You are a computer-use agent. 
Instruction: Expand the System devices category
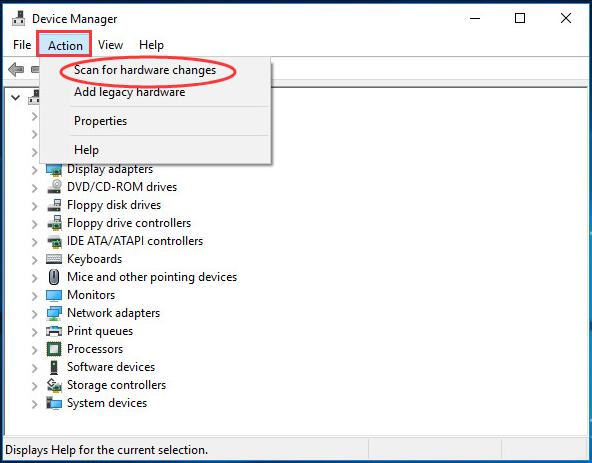click(x=35, y=404)
